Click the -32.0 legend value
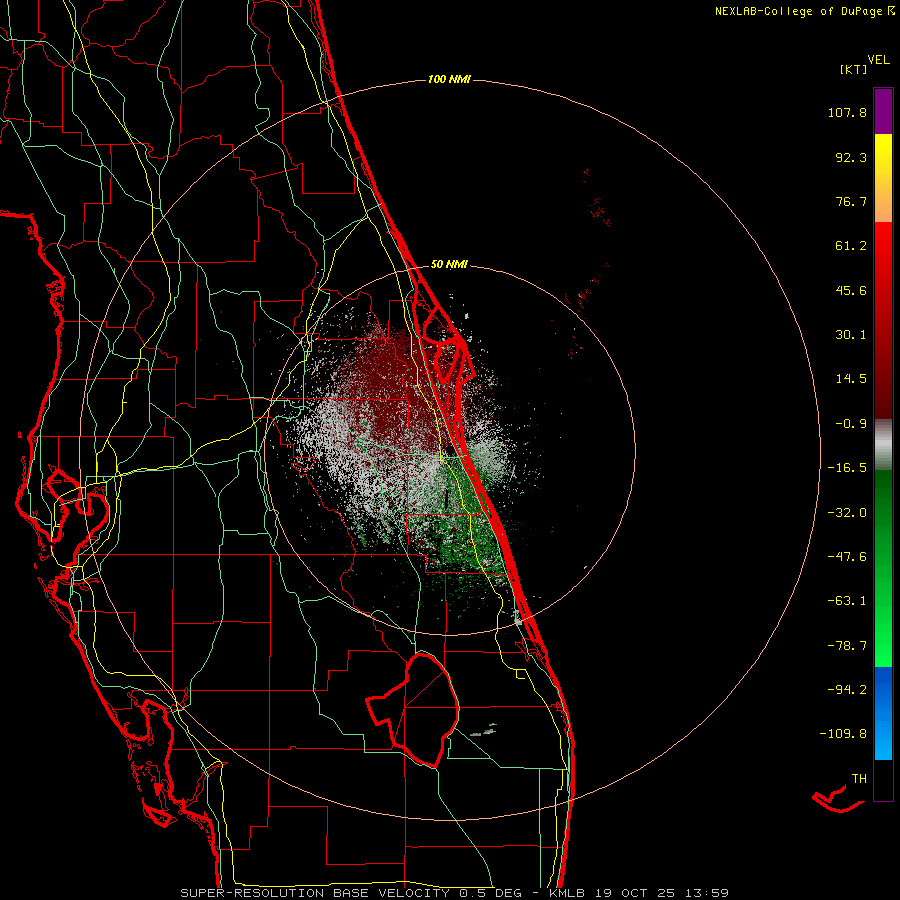The width and height of the screenshot is (900, 900). [847, 513]
